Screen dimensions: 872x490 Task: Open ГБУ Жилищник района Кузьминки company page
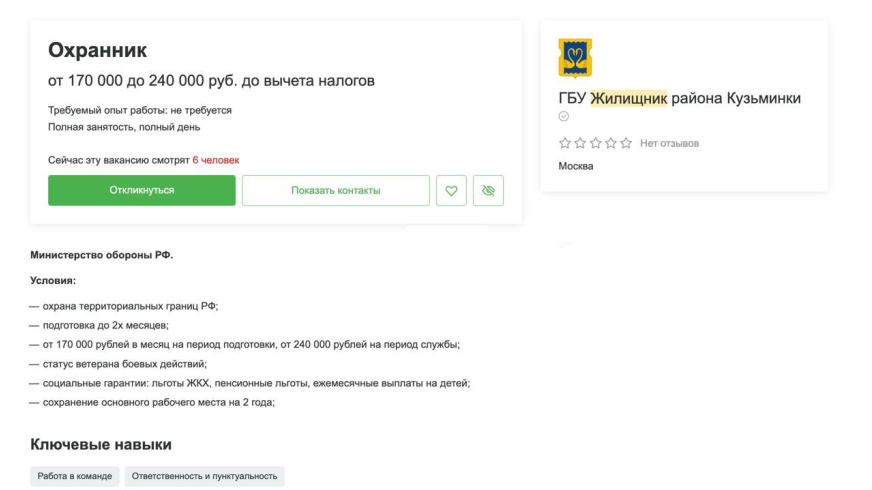tap(680, 98)
